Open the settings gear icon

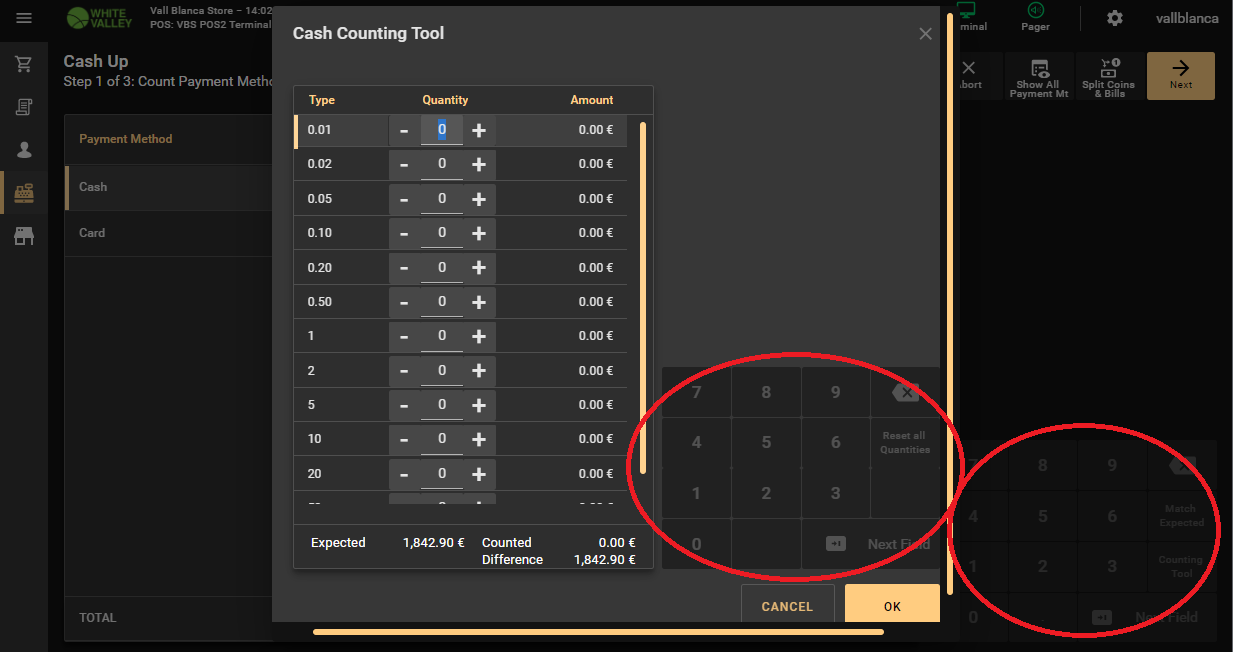[1114, 18]
